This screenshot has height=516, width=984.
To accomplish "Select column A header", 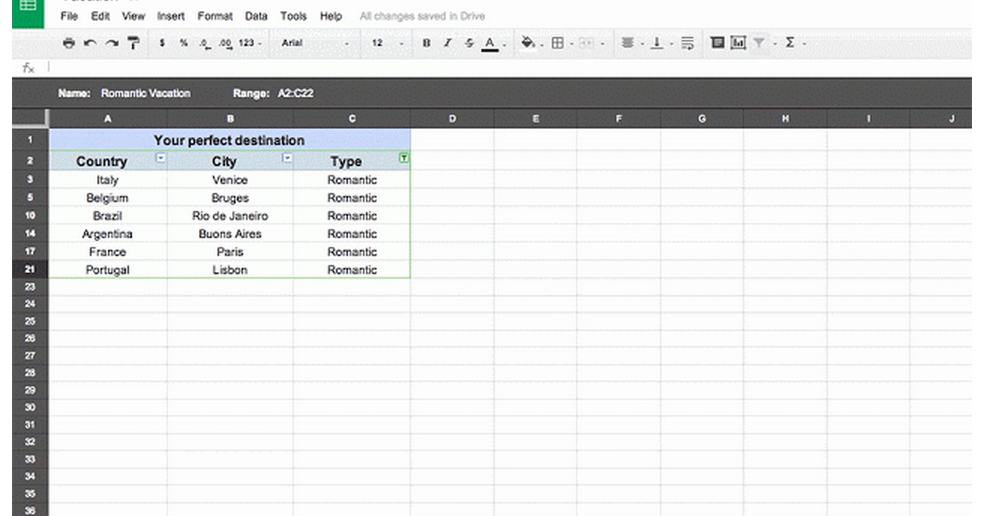I will click(x=108, y=119).
